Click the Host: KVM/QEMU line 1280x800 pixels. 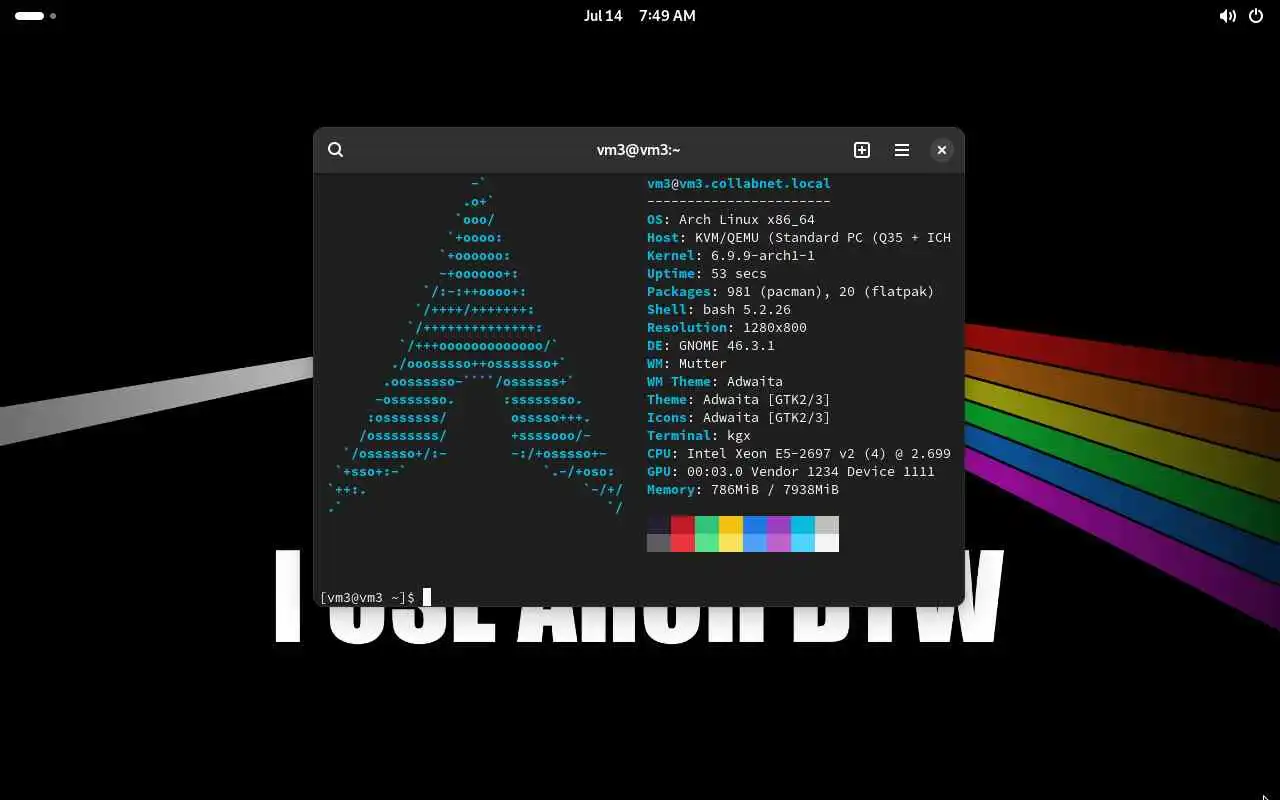pos(799,238)
